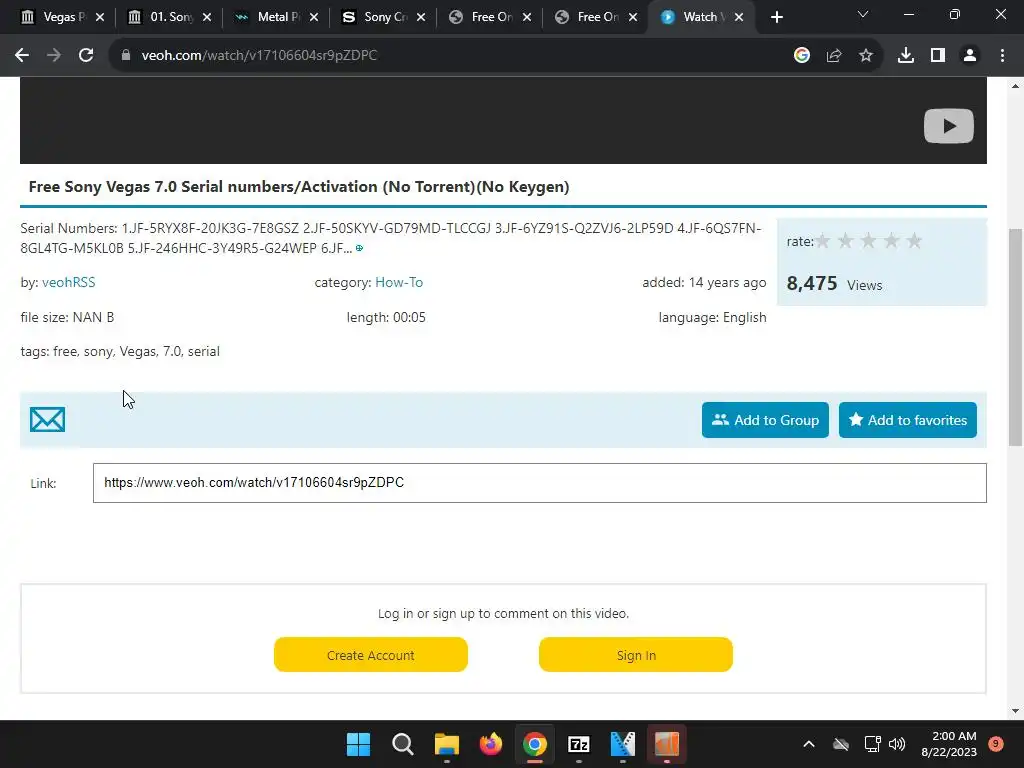Click the address bar URL
The image size is (1024, 768).
[x=259, y=56]
